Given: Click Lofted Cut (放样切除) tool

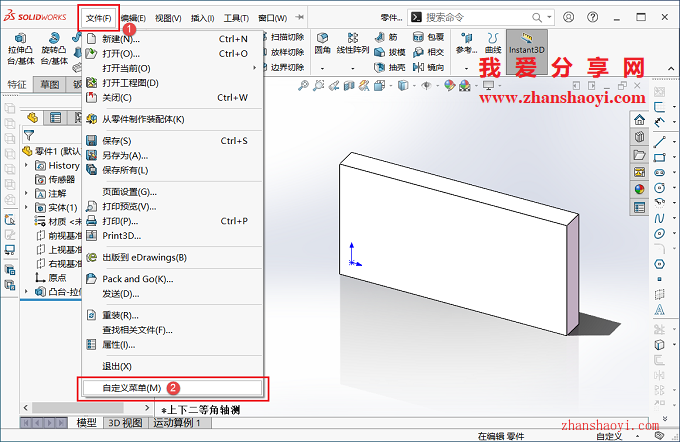Looking at the screenshot, I should point(284,52).
